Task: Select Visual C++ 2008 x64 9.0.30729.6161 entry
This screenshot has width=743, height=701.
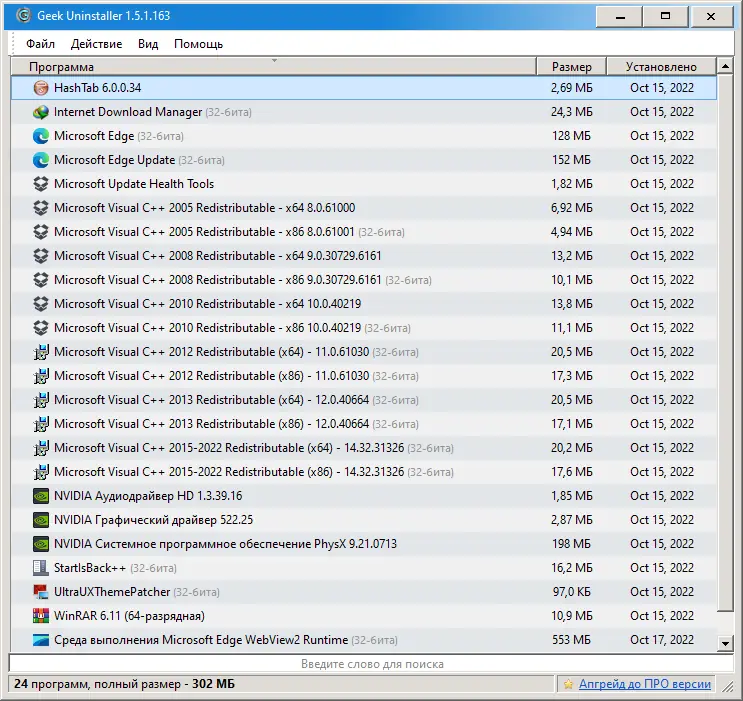Action: tap(364, 256)
